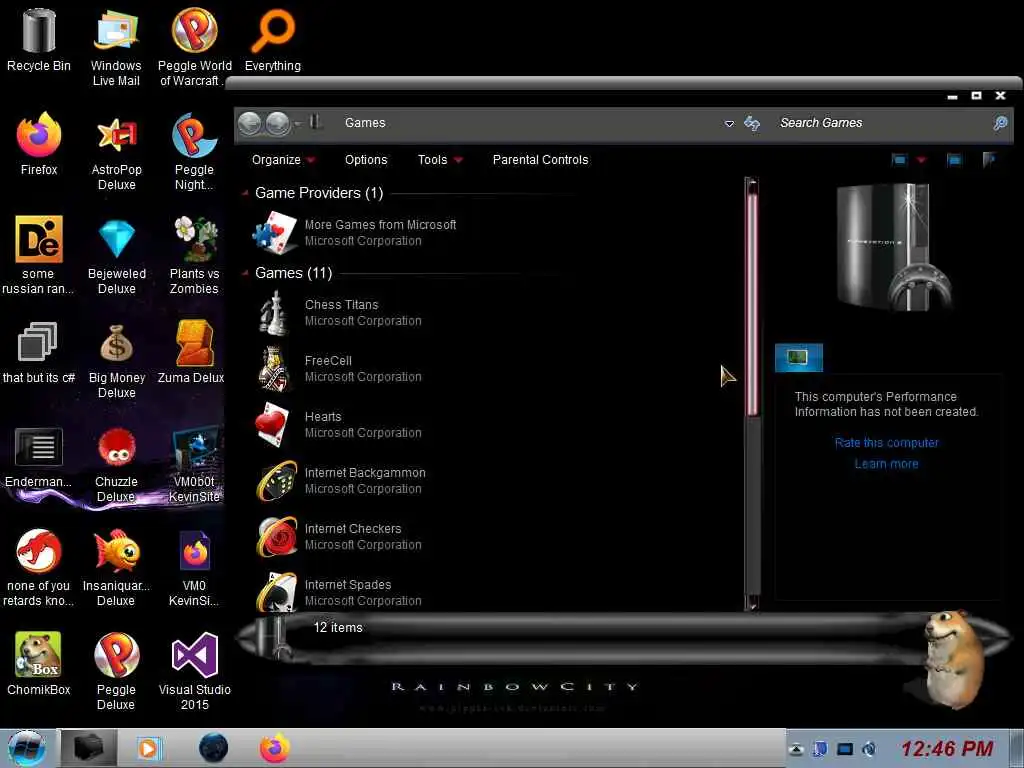
Task: Click the change view icon in toolbar
Action: pyautogui.click(x=899, y=160)
